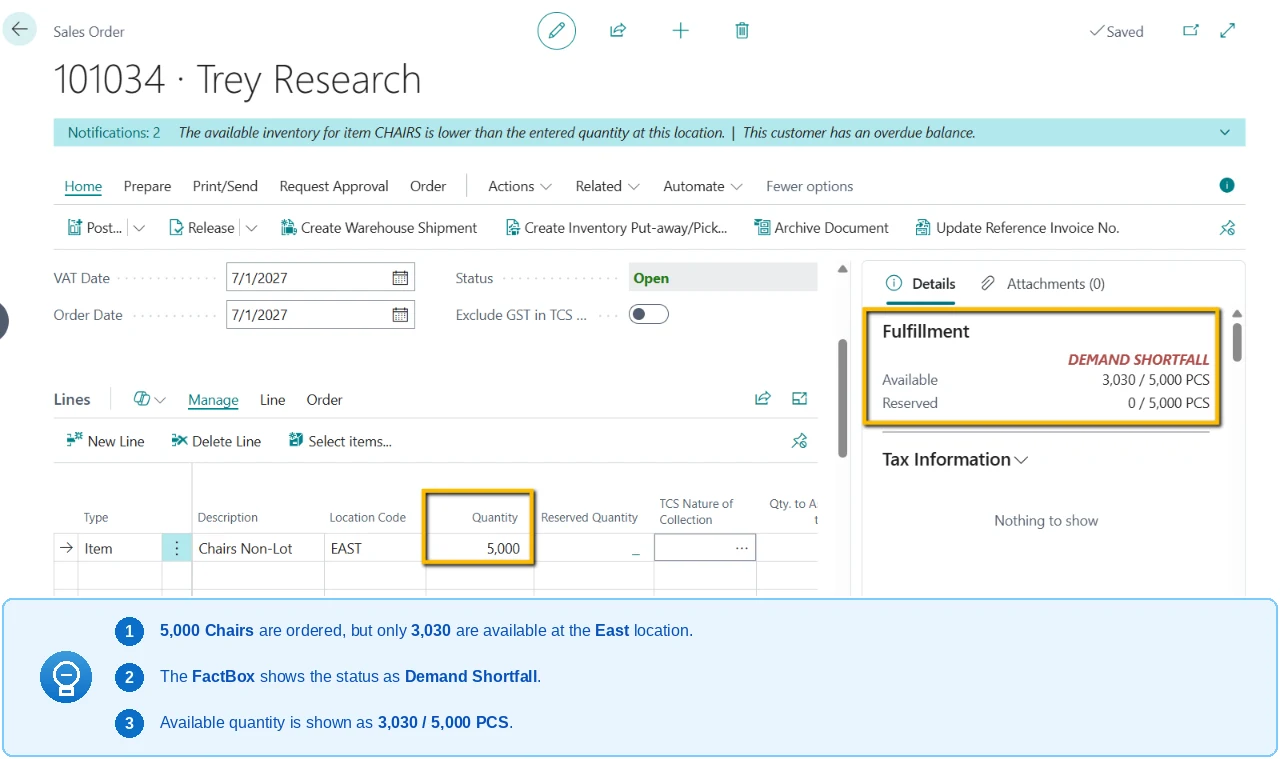Open the Request Approval menu
The image size is (1280, 759).
[x=334, y=186]
